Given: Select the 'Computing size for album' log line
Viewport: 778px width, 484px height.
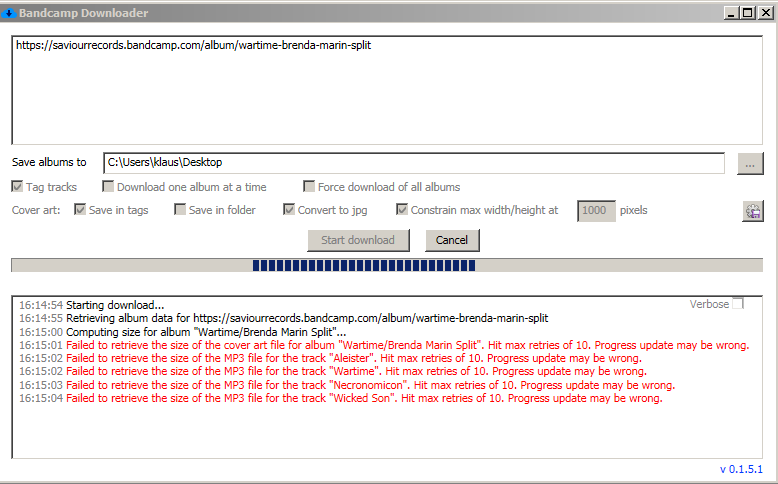Looking at the screenshot, I should (x=183, y=332).
